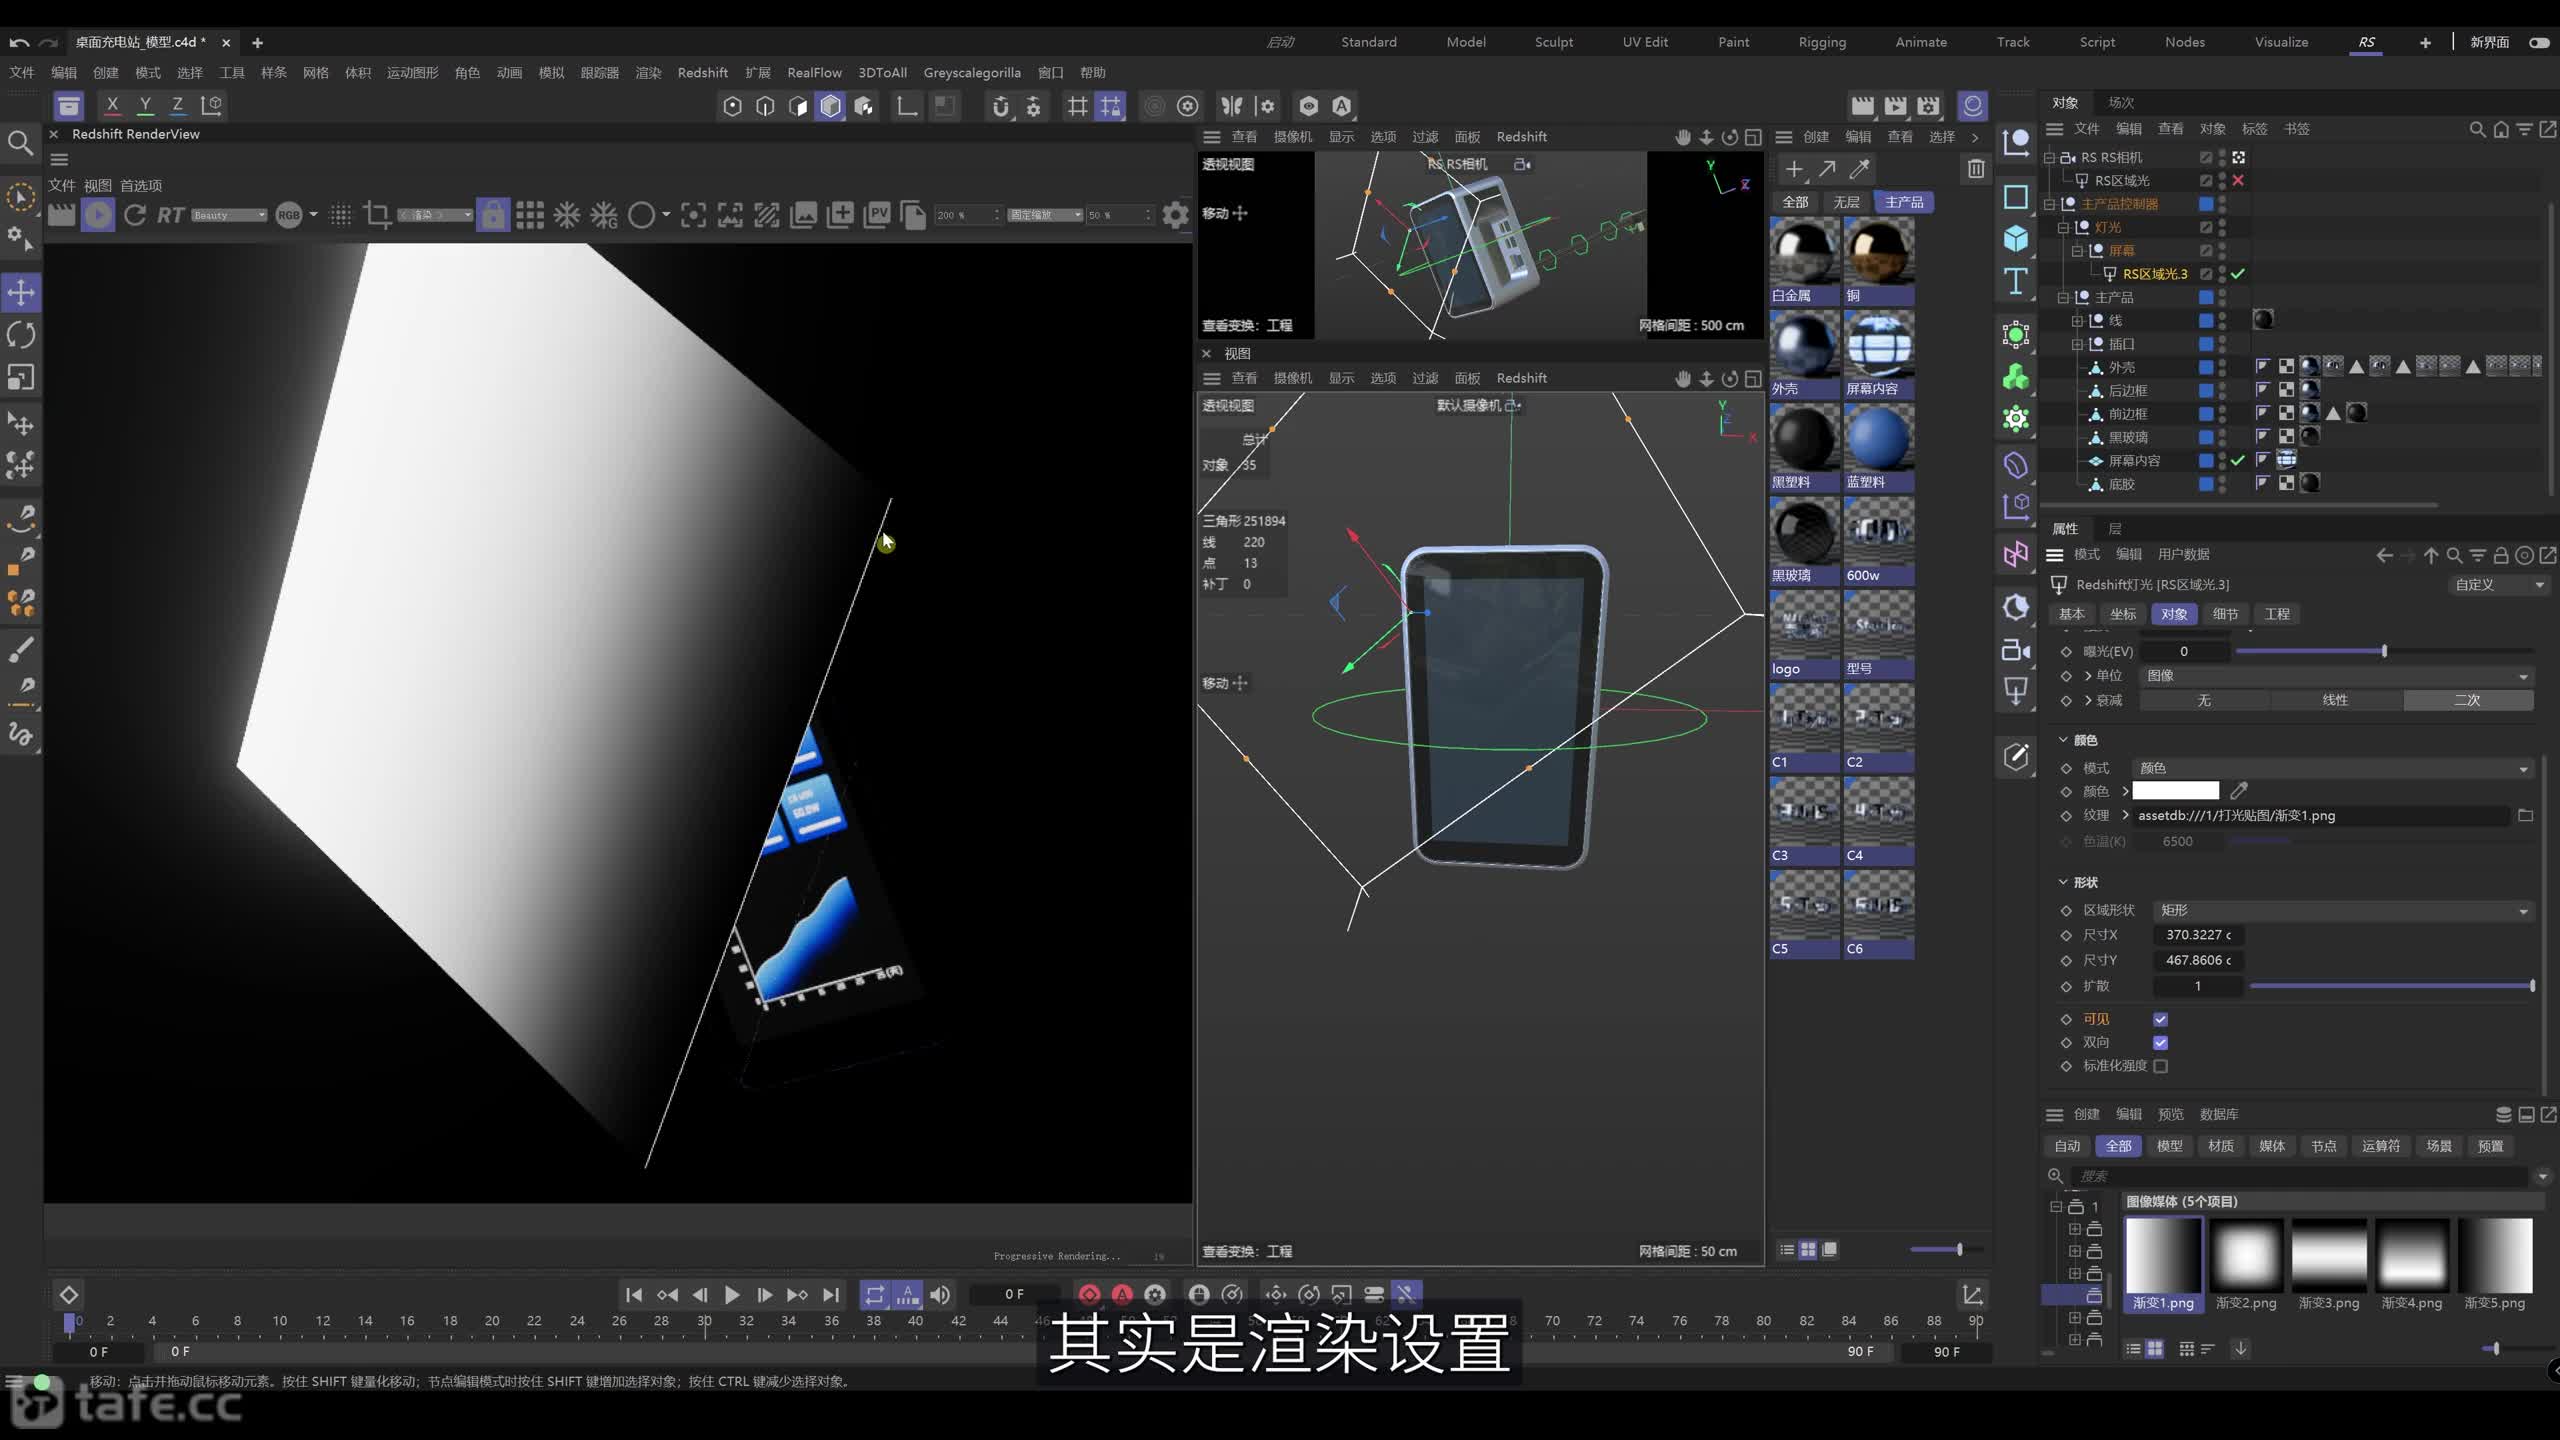Enable the 标准化强度 checkbox

2160,1066
